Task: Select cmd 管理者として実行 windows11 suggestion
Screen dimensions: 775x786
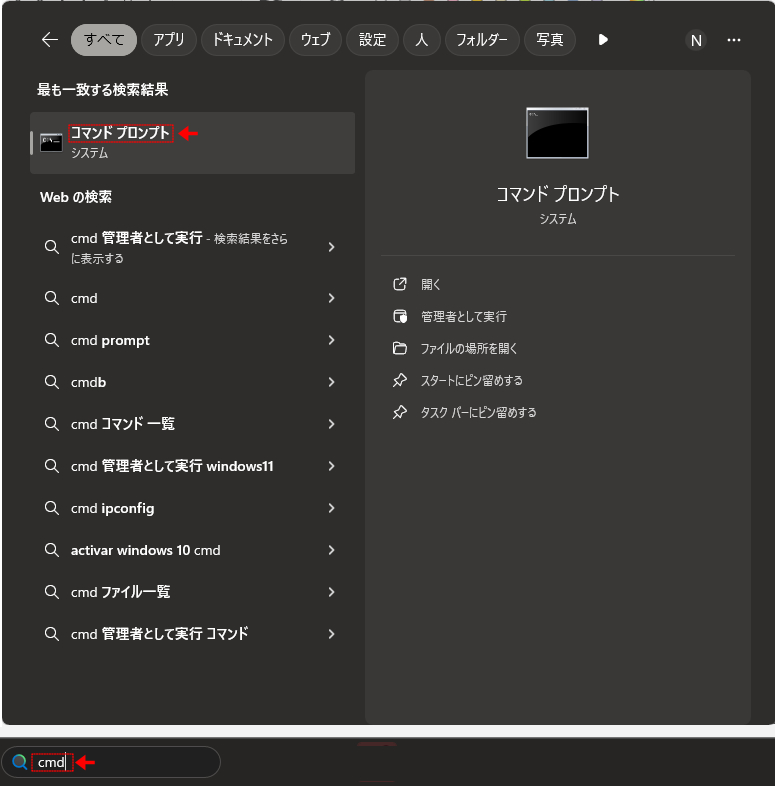Action: (x=192, y=466)
